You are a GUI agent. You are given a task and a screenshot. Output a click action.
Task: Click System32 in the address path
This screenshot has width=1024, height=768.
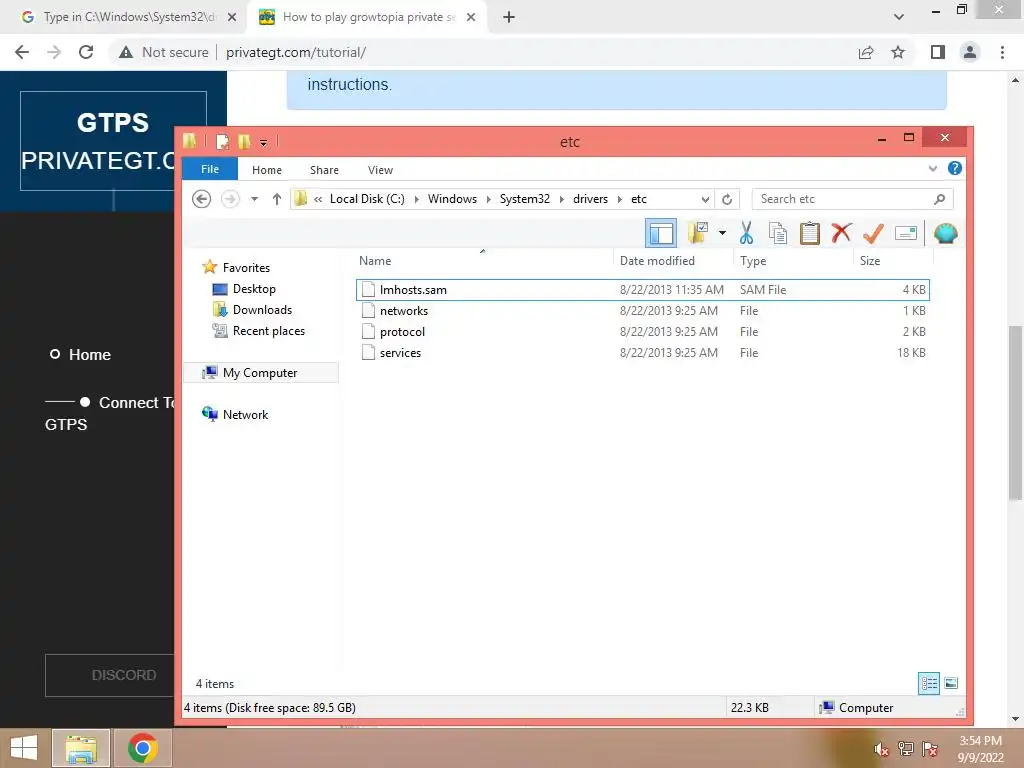click(x=524, y=199)
